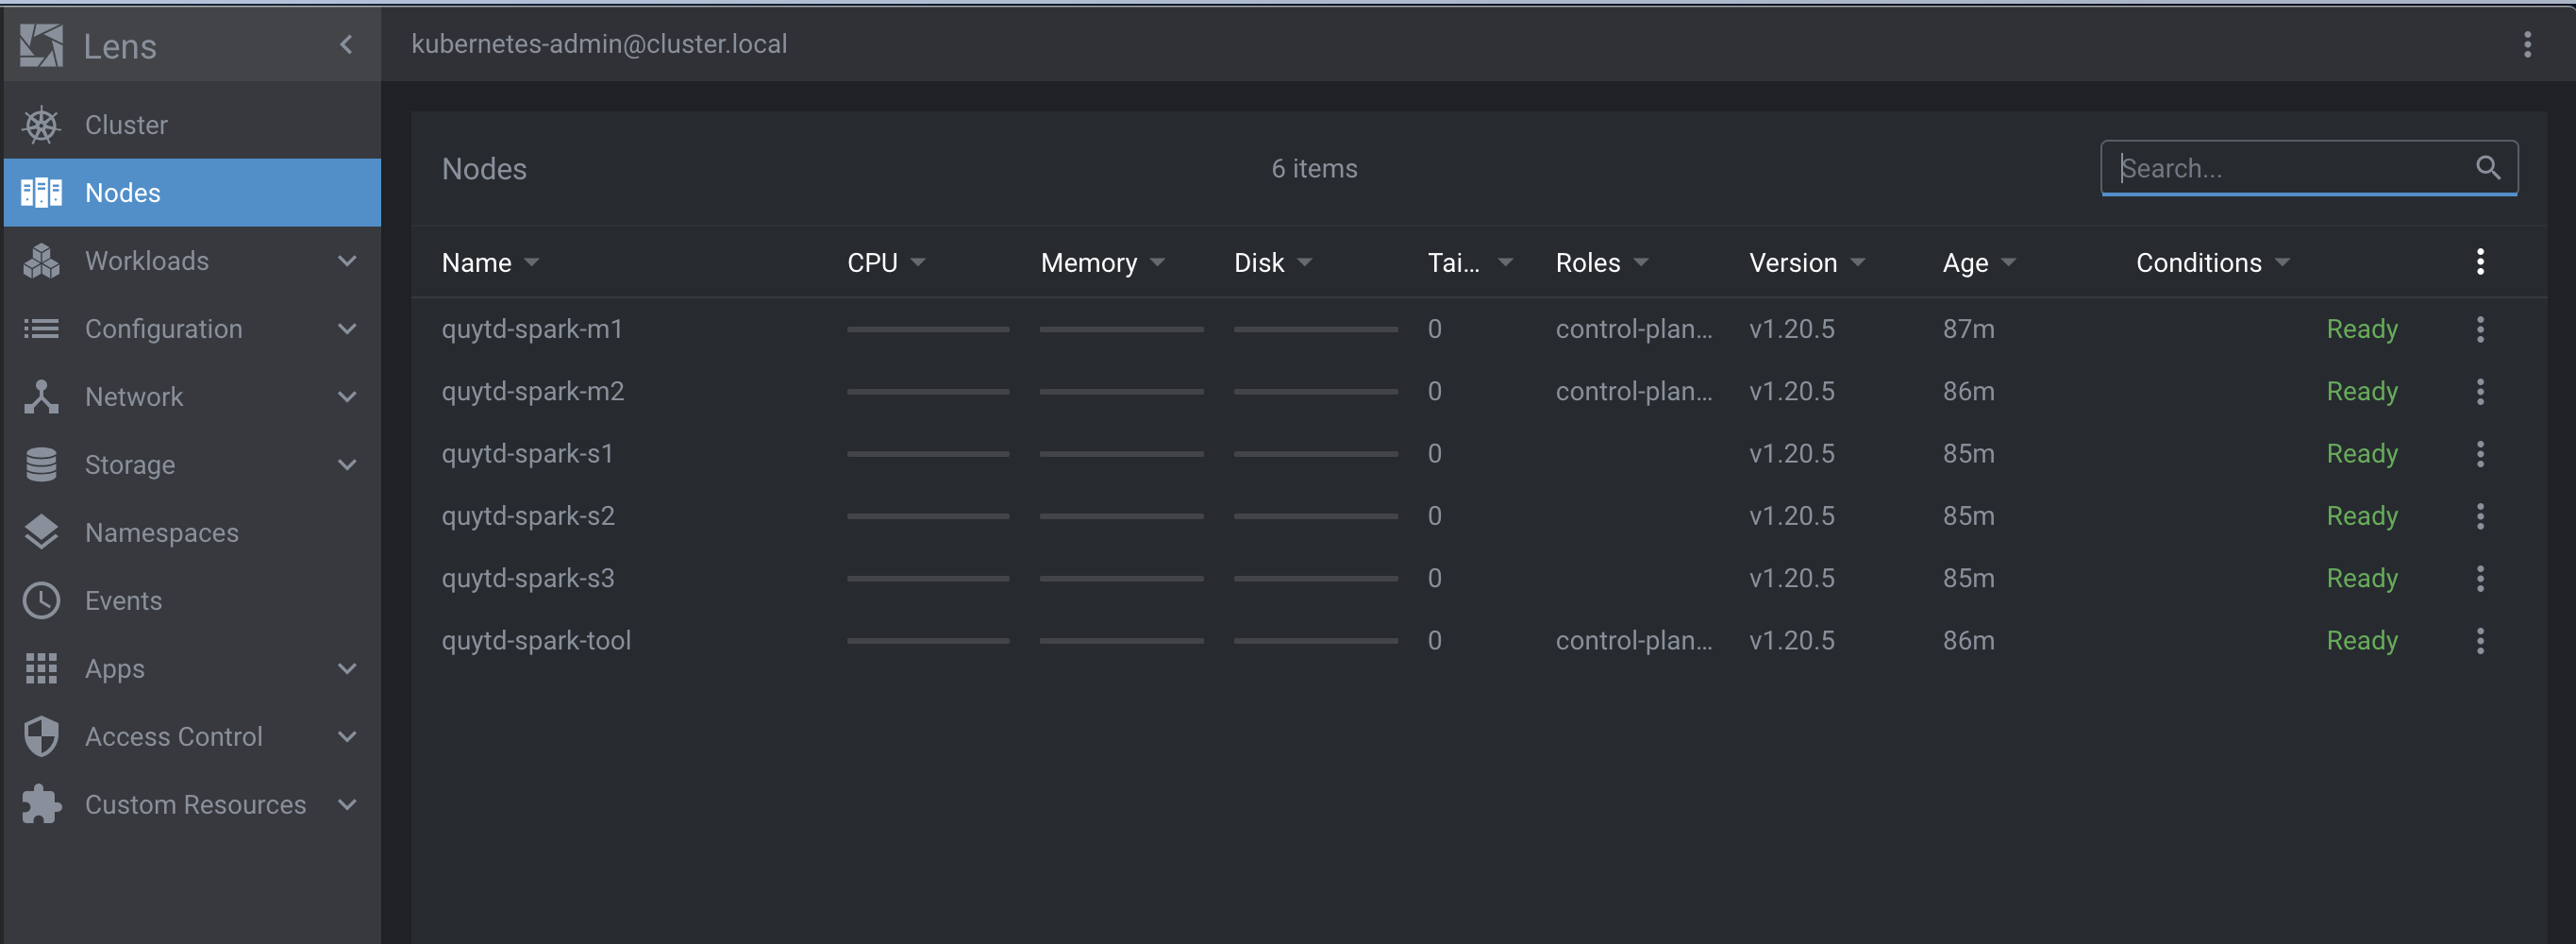This screenshot has width=2576, height=944.
Task: Click the Storage database icon
Action: coord(41,465)
